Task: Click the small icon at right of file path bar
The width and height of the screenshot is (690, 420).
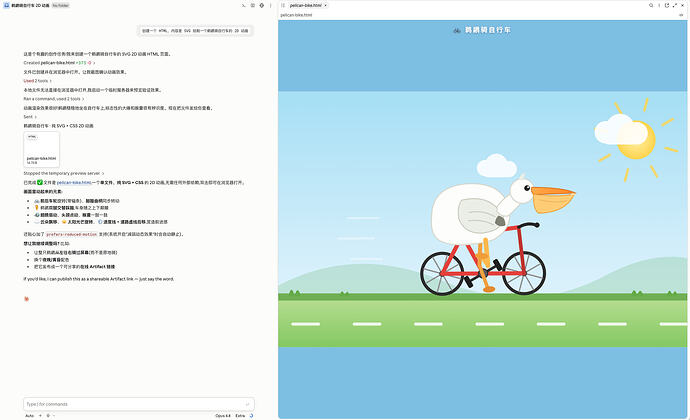Action: click(681, 15)
